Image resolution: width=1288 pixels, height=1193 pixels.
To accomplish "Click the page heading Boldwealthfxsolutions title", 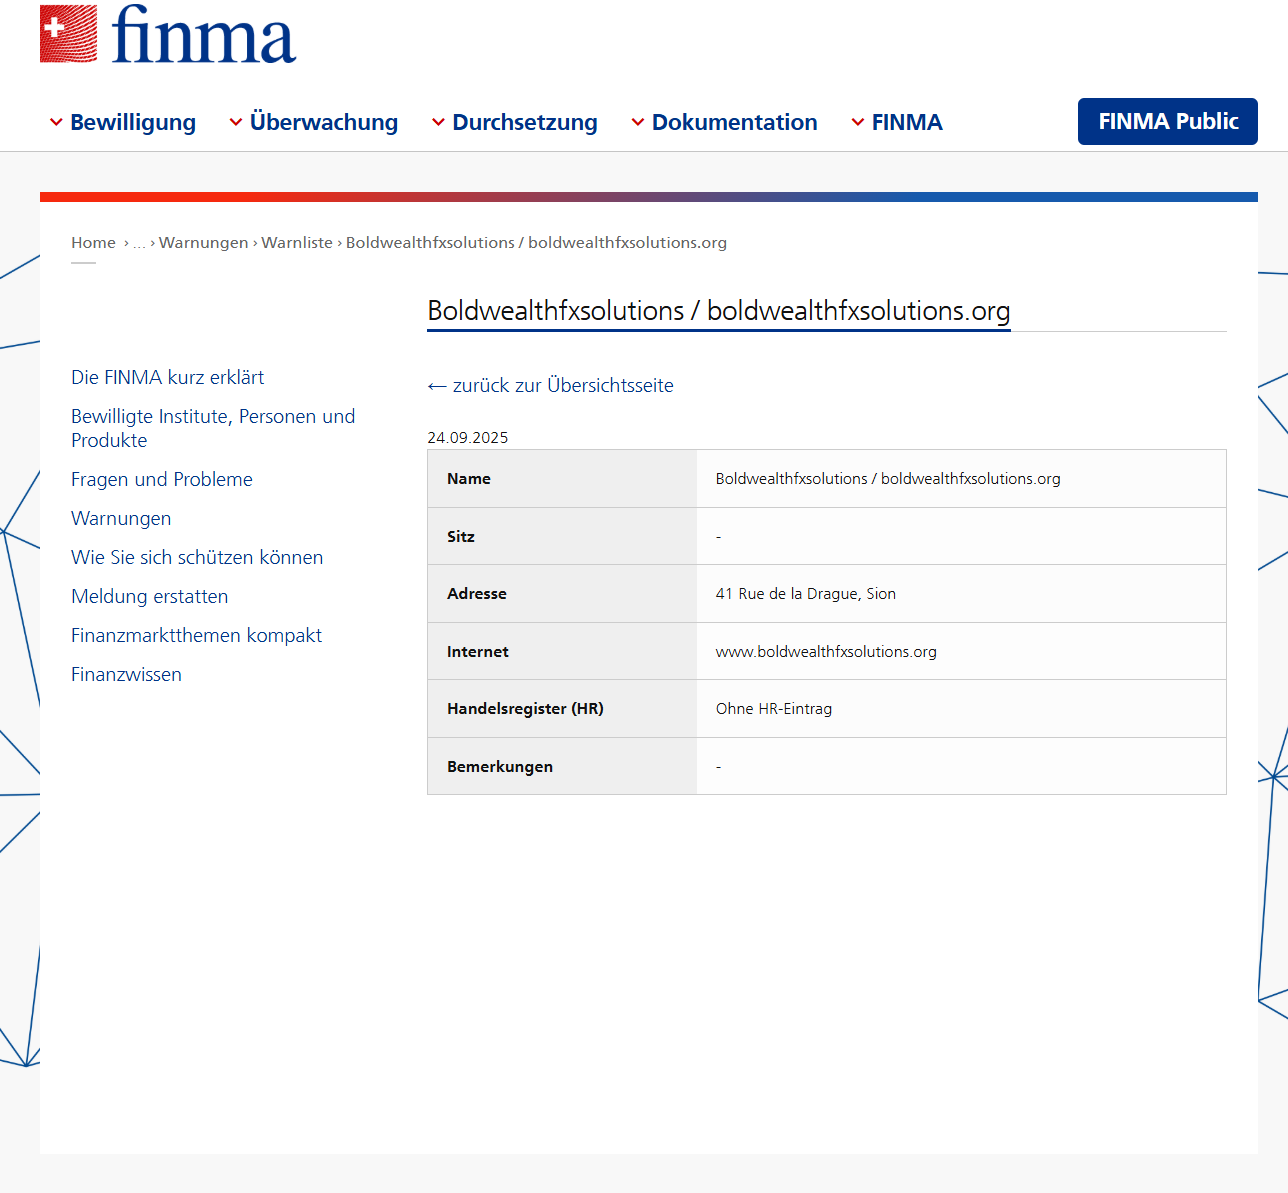I will tap(719, 311).
